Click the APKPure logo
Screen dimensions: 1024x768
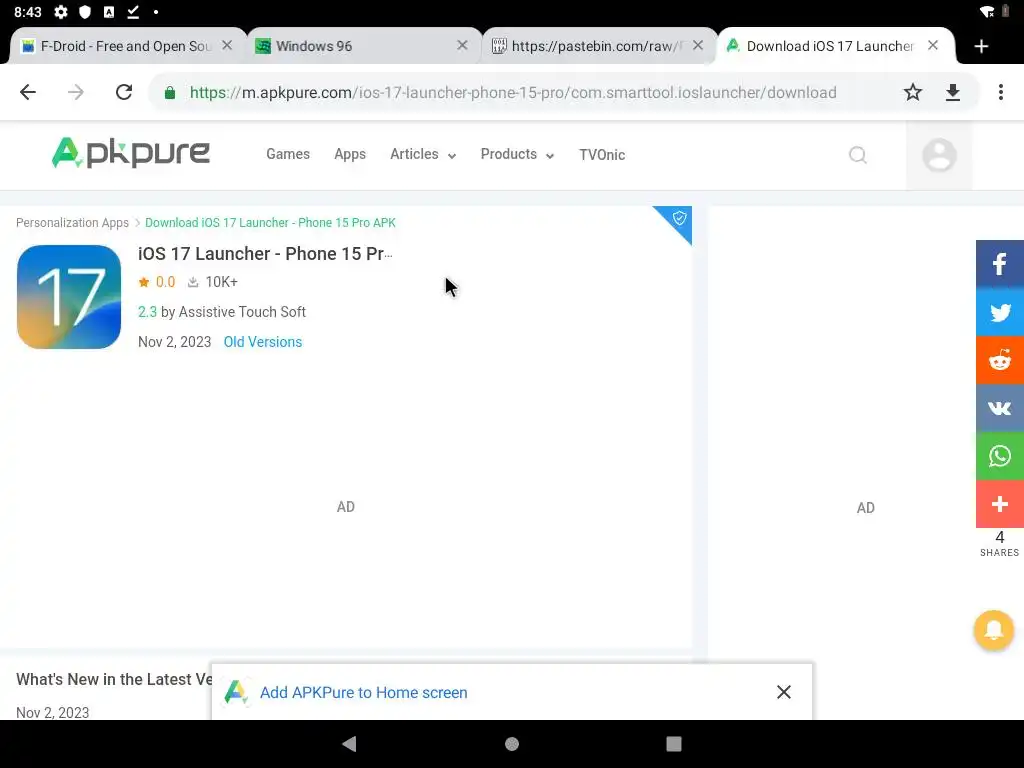[x=131, y=153]
